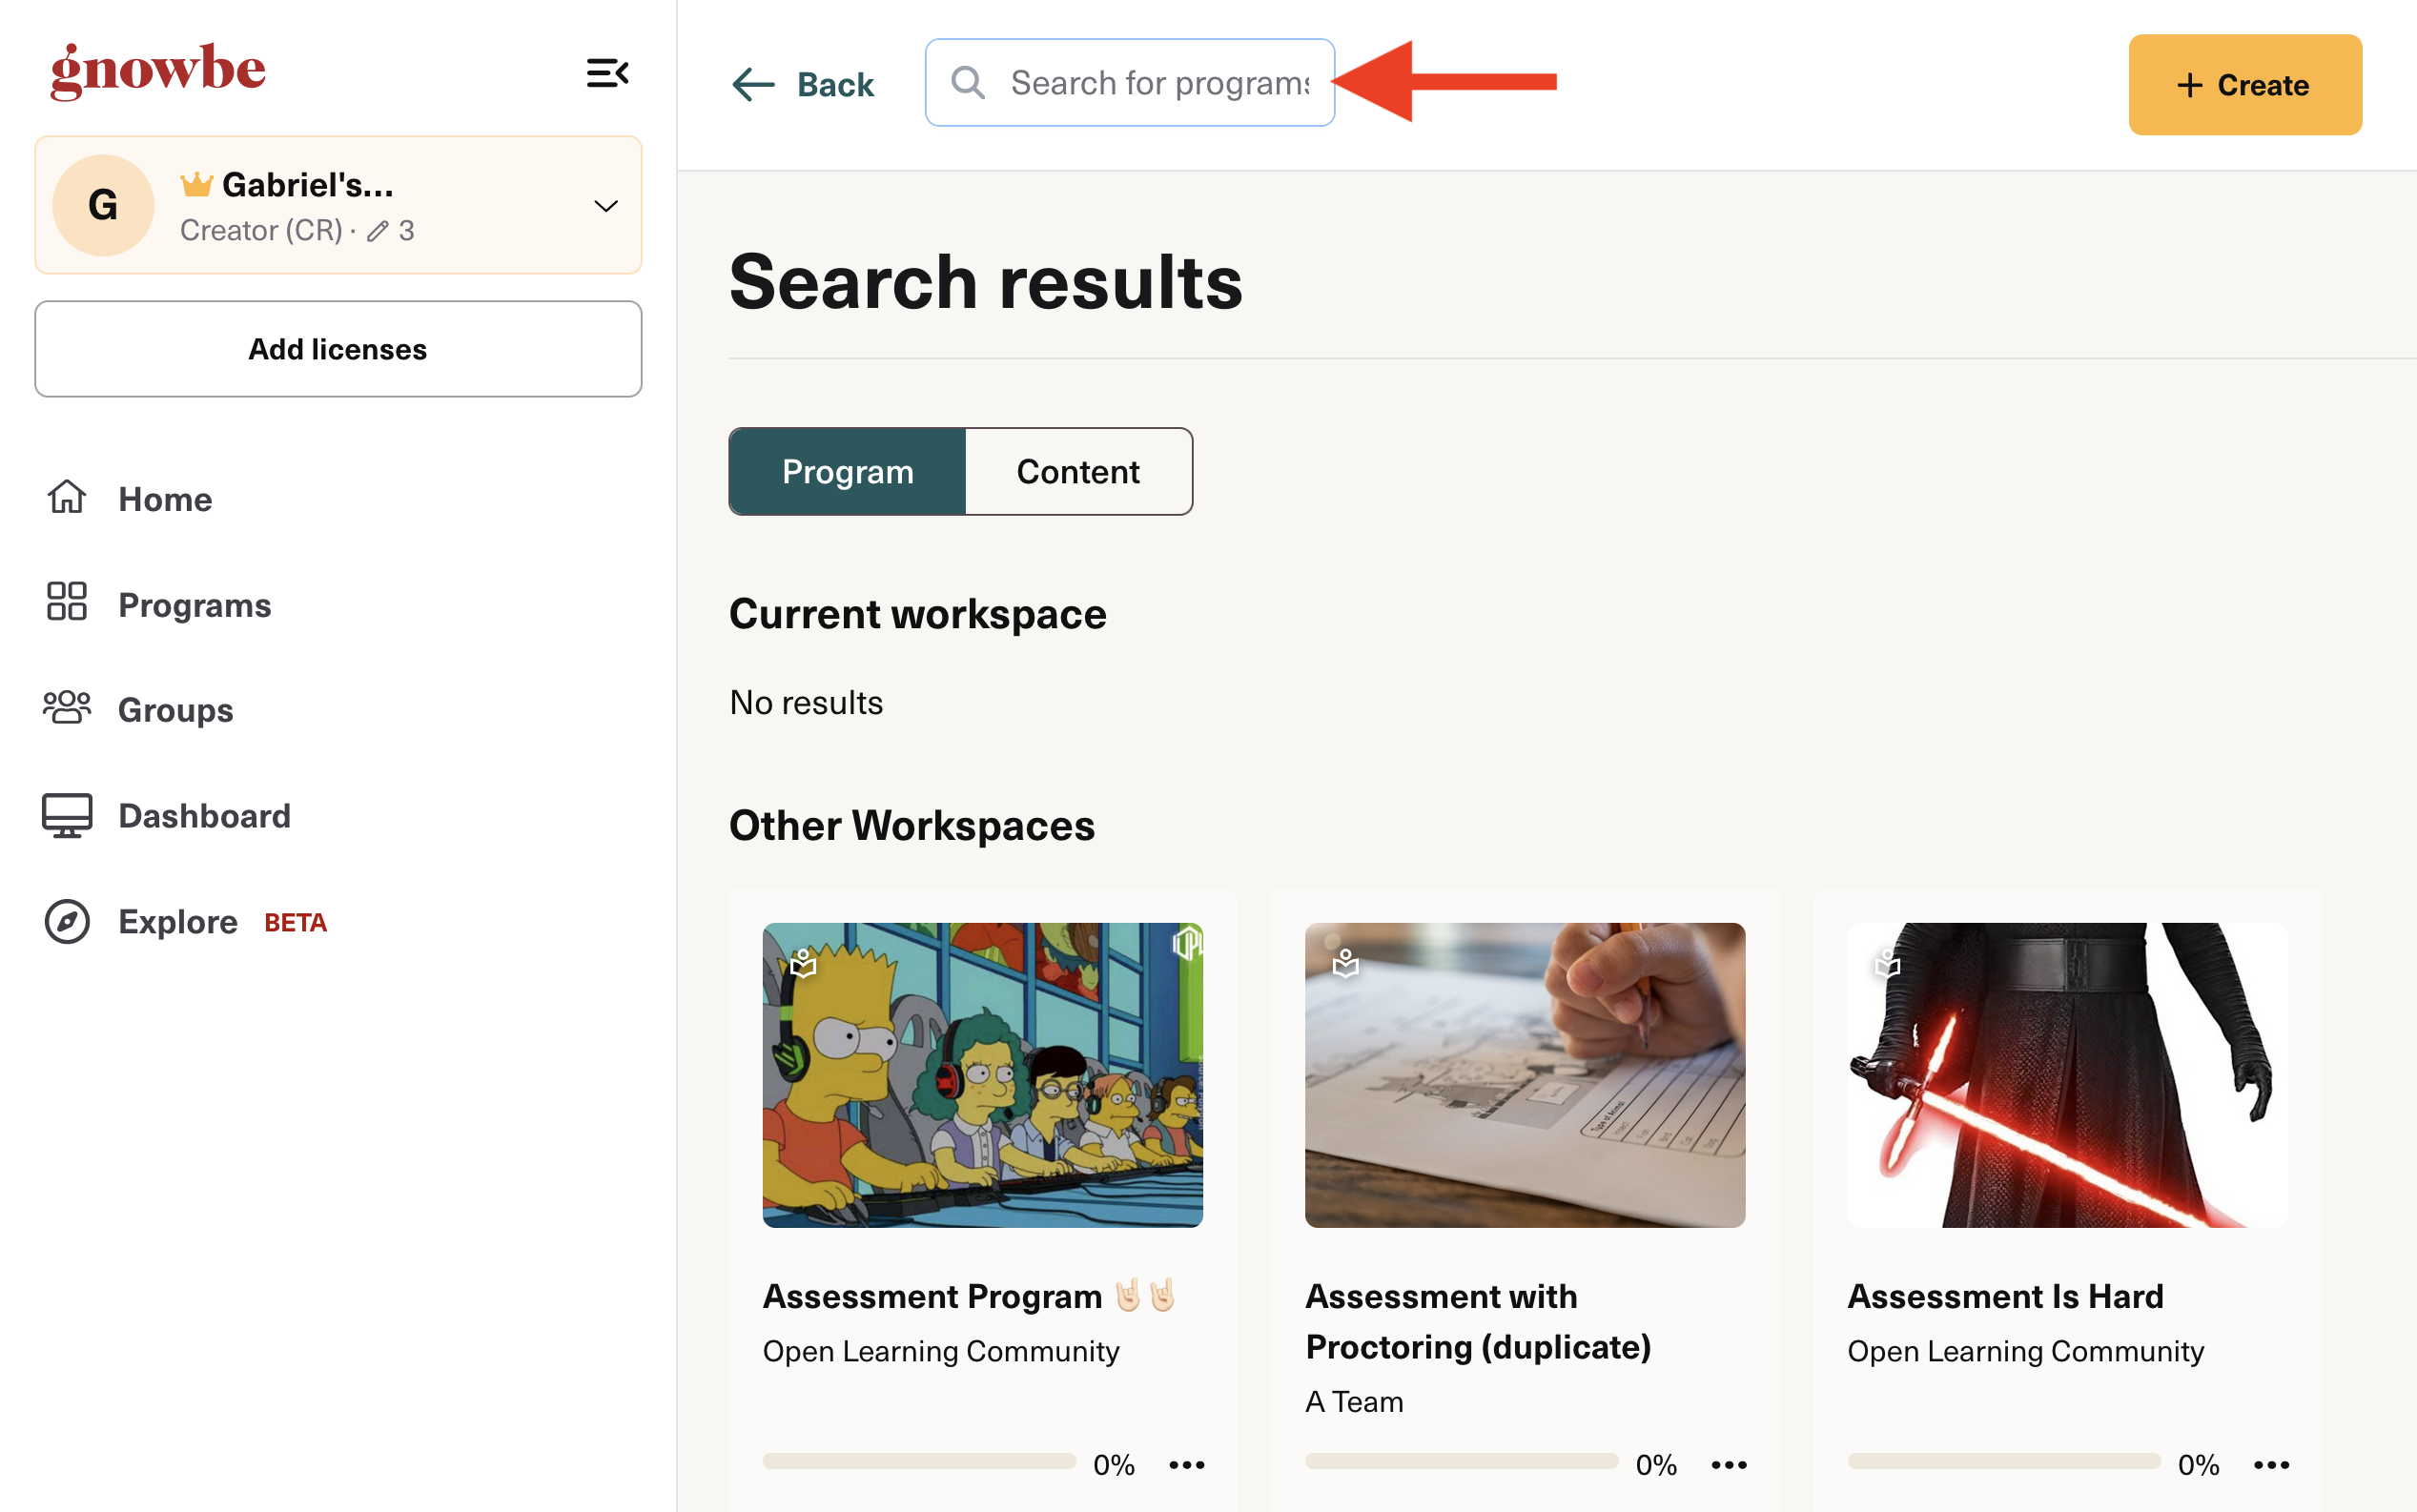Focus the Search for programs field
Screen dimensions: 2417x1512
pos(1130,83)
